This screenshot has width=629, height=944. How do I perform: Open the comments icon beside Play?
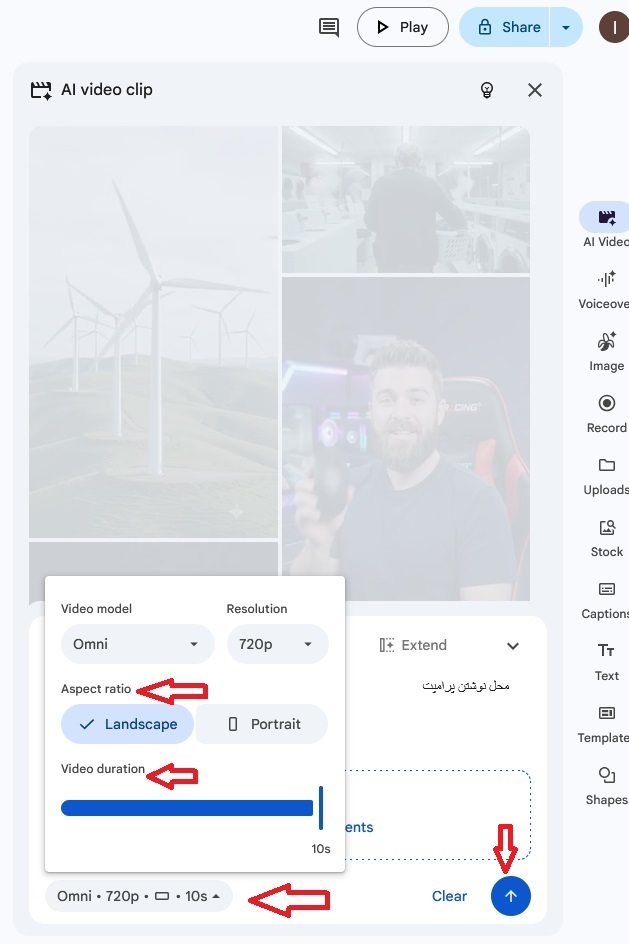pos(329,27)
